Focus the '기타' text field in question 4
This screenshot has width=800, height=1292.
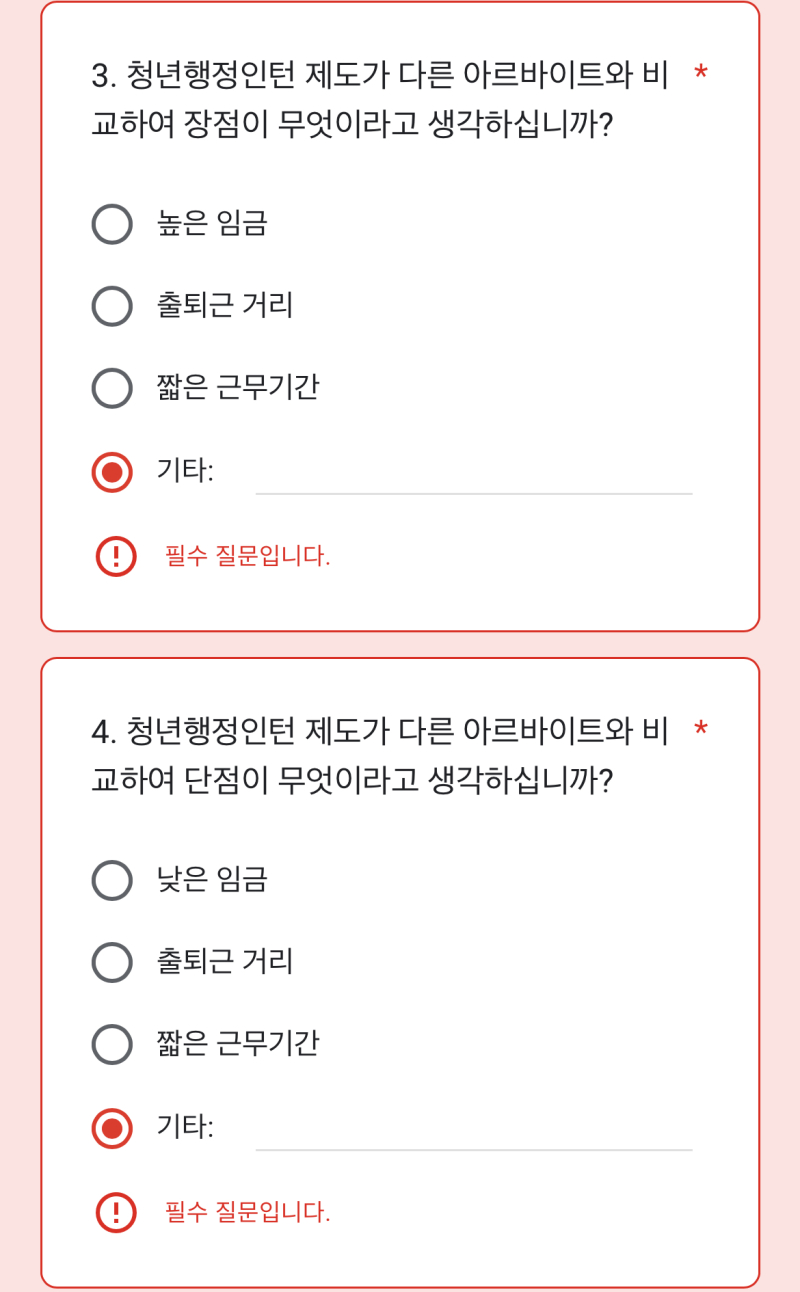pyautogui.click(x=473, y=1130)
